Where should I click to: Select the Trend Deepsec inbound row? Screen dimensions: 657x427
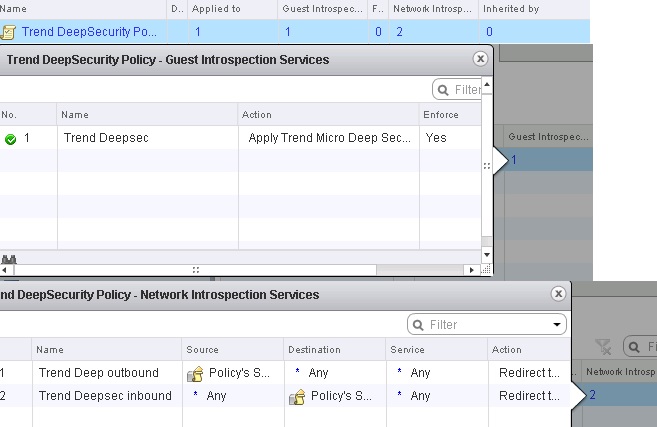105,396
